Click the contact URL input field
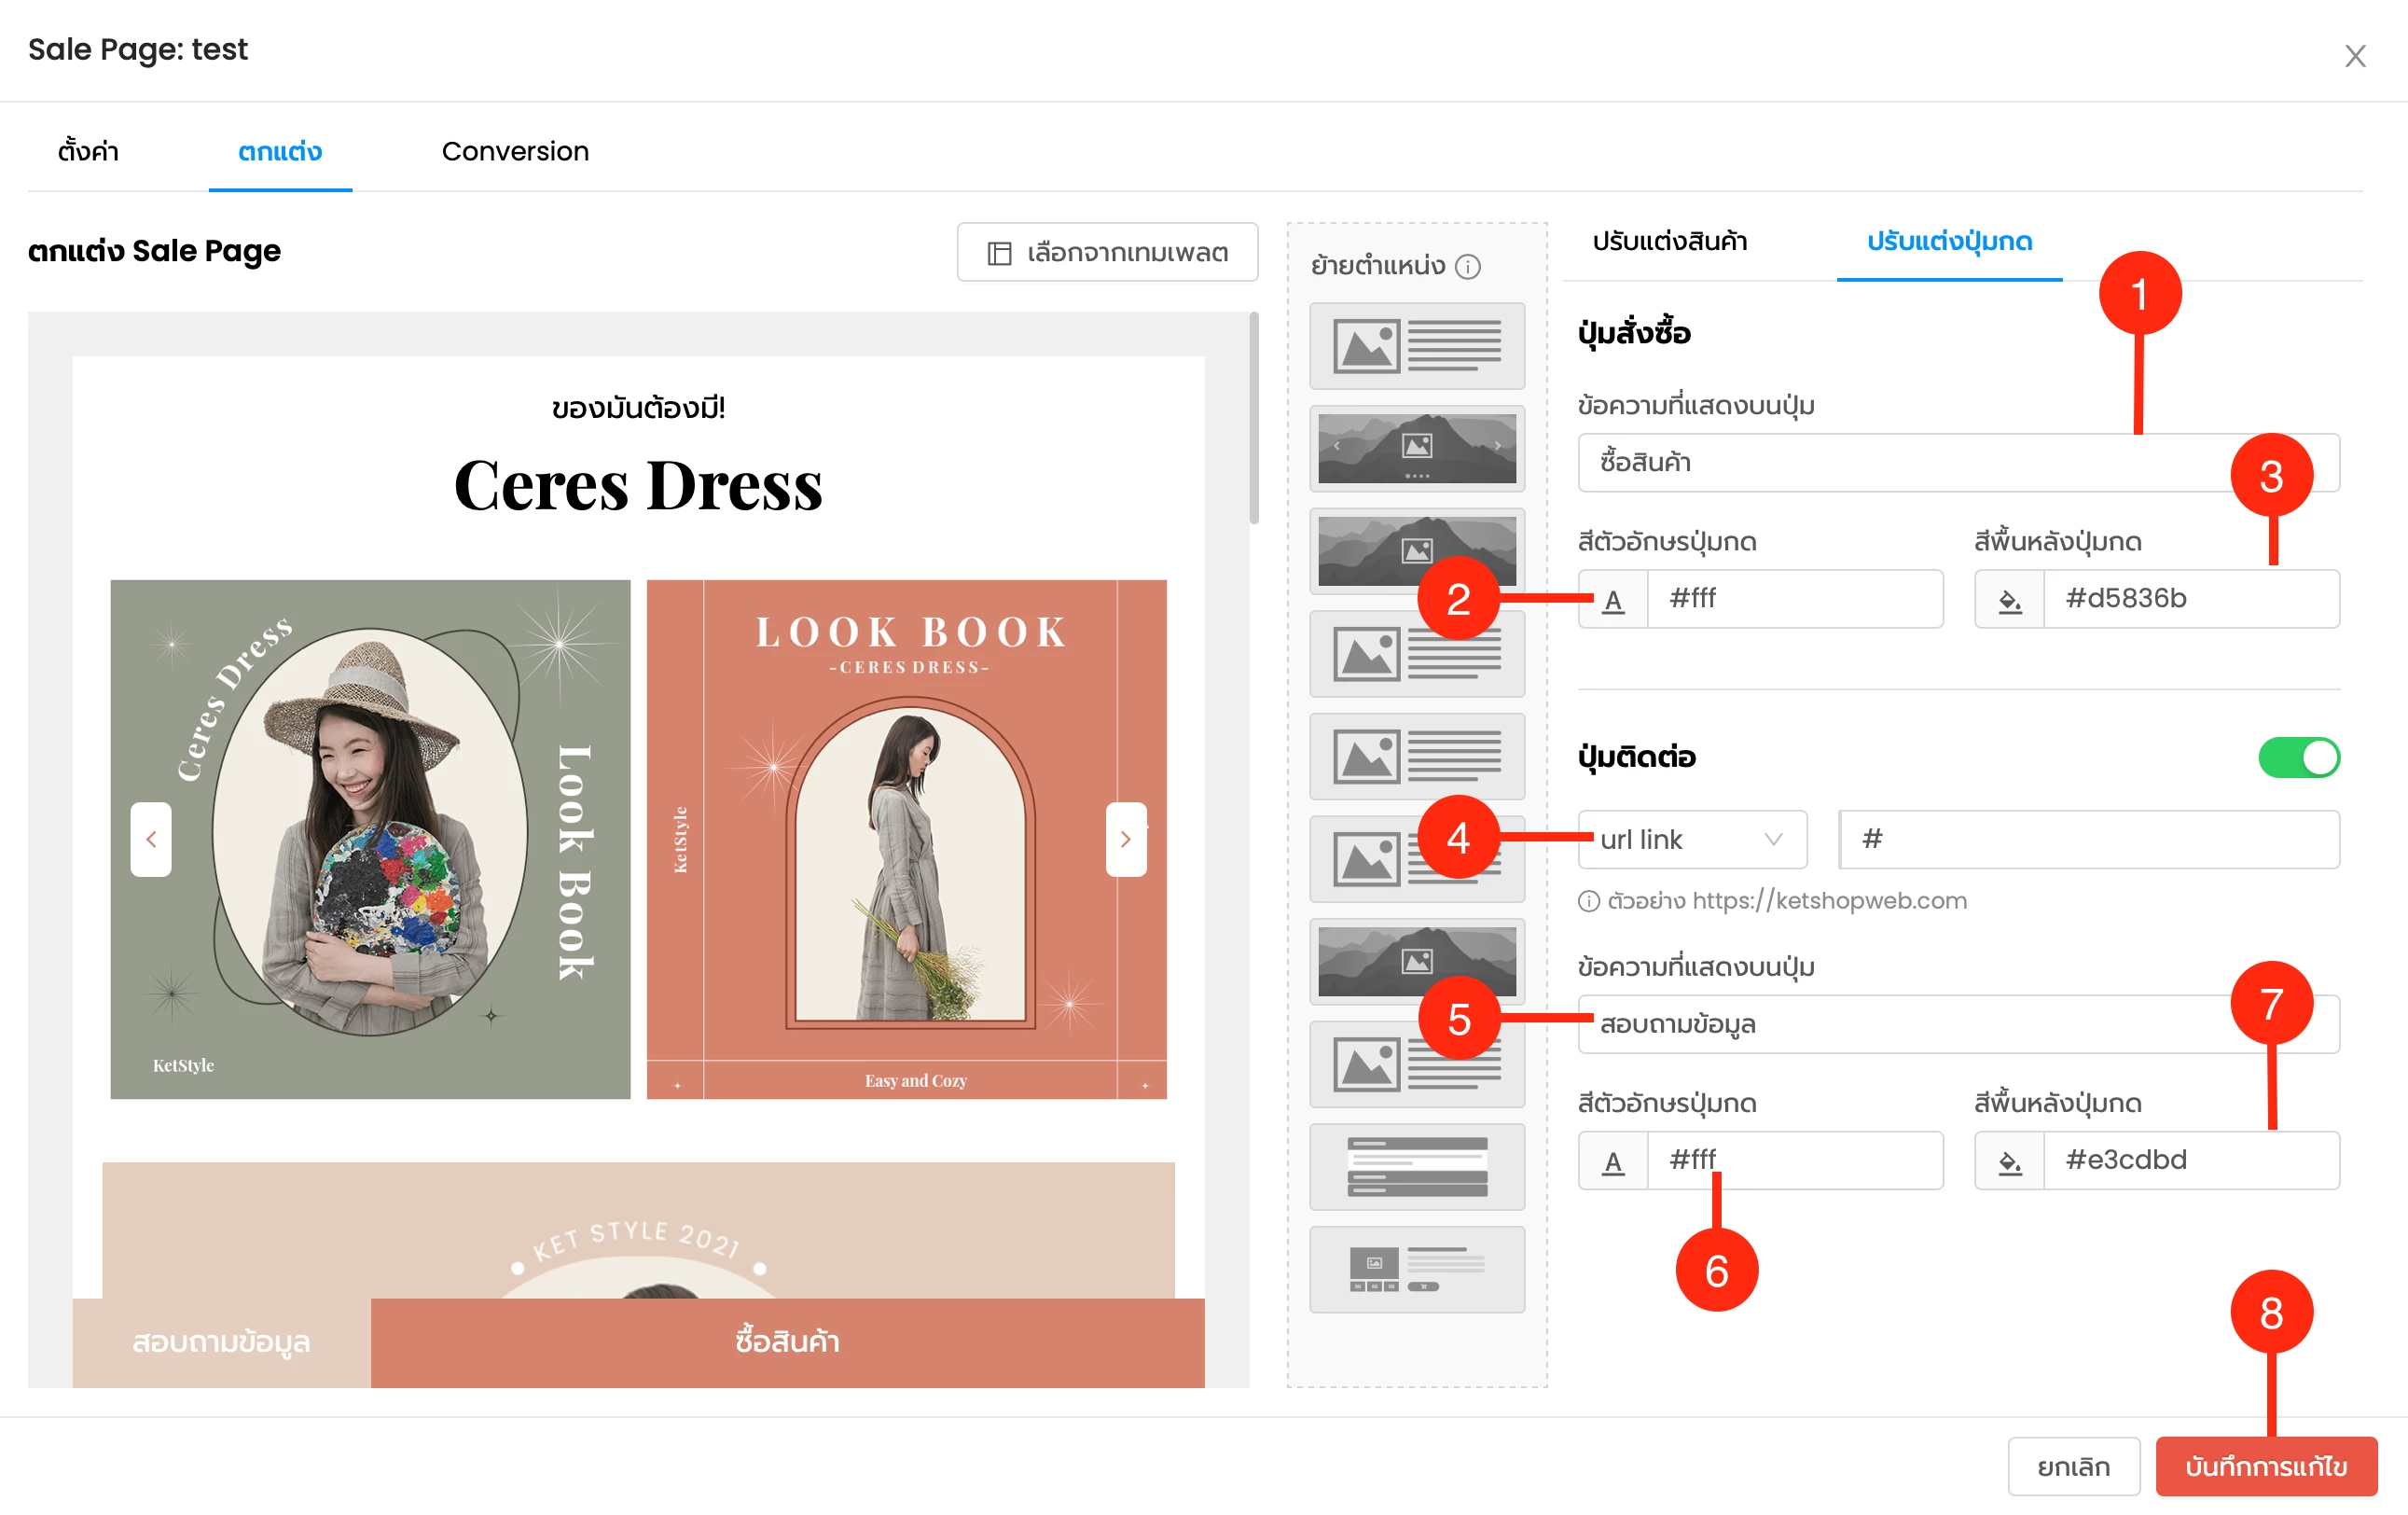Screen dimensions: 2408x1515 2089,839
